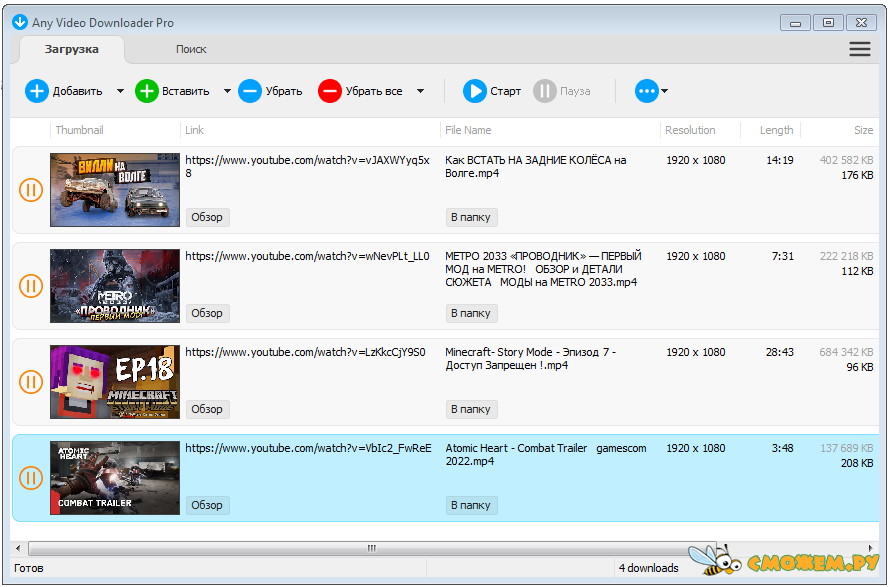890x587 pixels.
Task: Select file name Как ВСТАТЬ НА ЗАДНИЕ КОЛЁСА
Action: pyautogui.click(x=536, y=166)
